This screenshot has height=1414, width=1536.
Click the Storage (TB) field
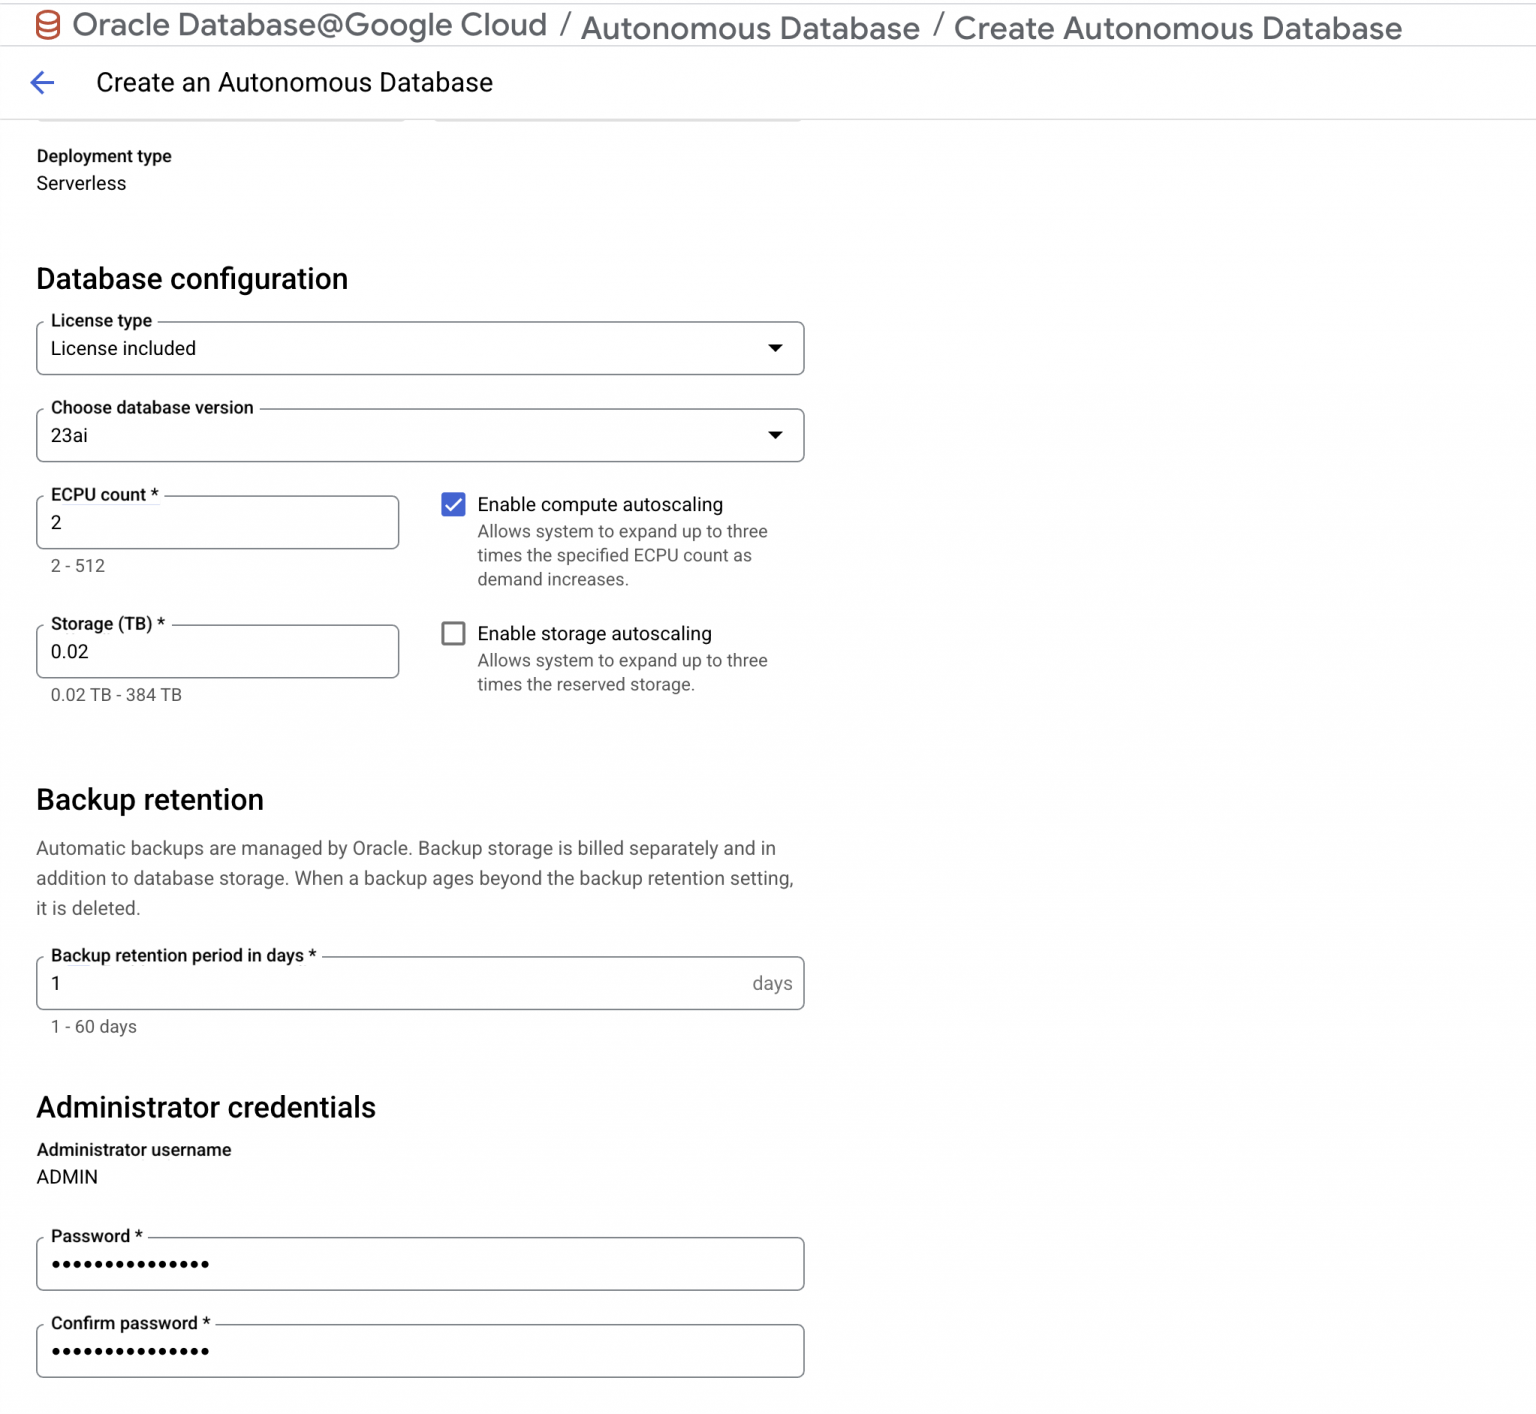point(218,651)
